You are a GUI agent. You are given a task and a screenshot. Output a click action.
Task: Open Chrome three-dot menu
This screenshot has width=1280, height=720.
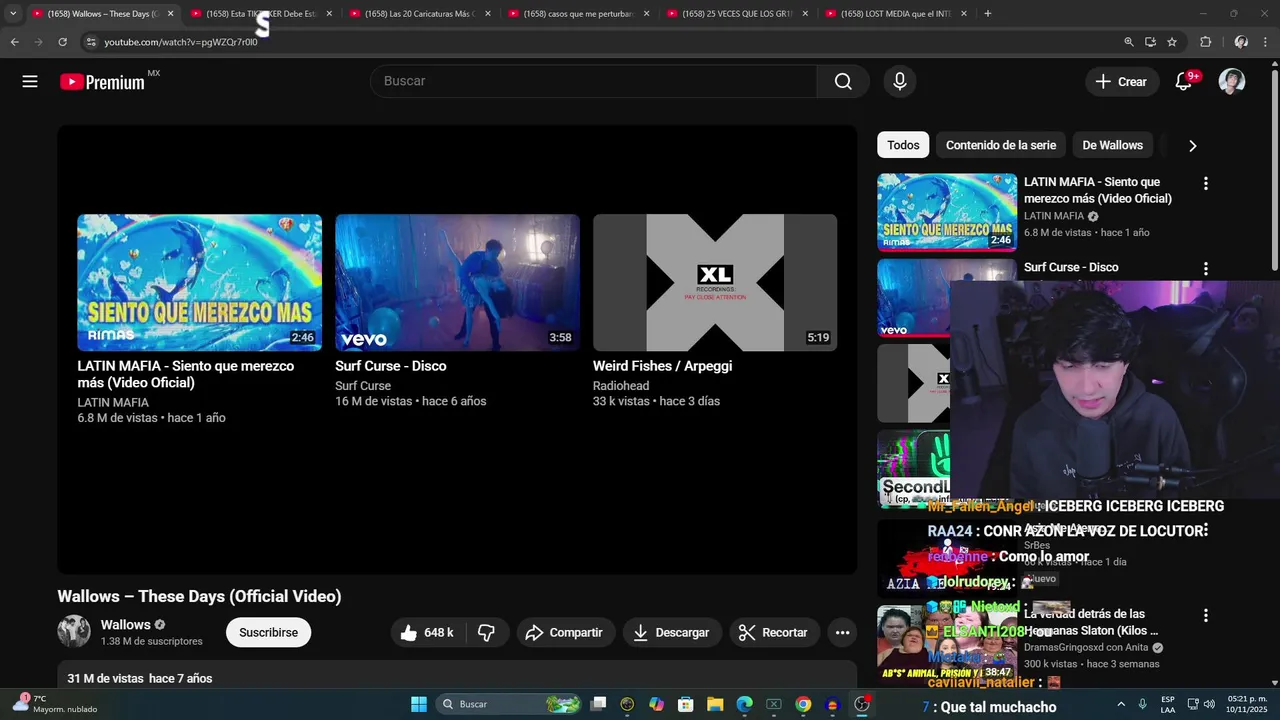[x=1267, y=42]
